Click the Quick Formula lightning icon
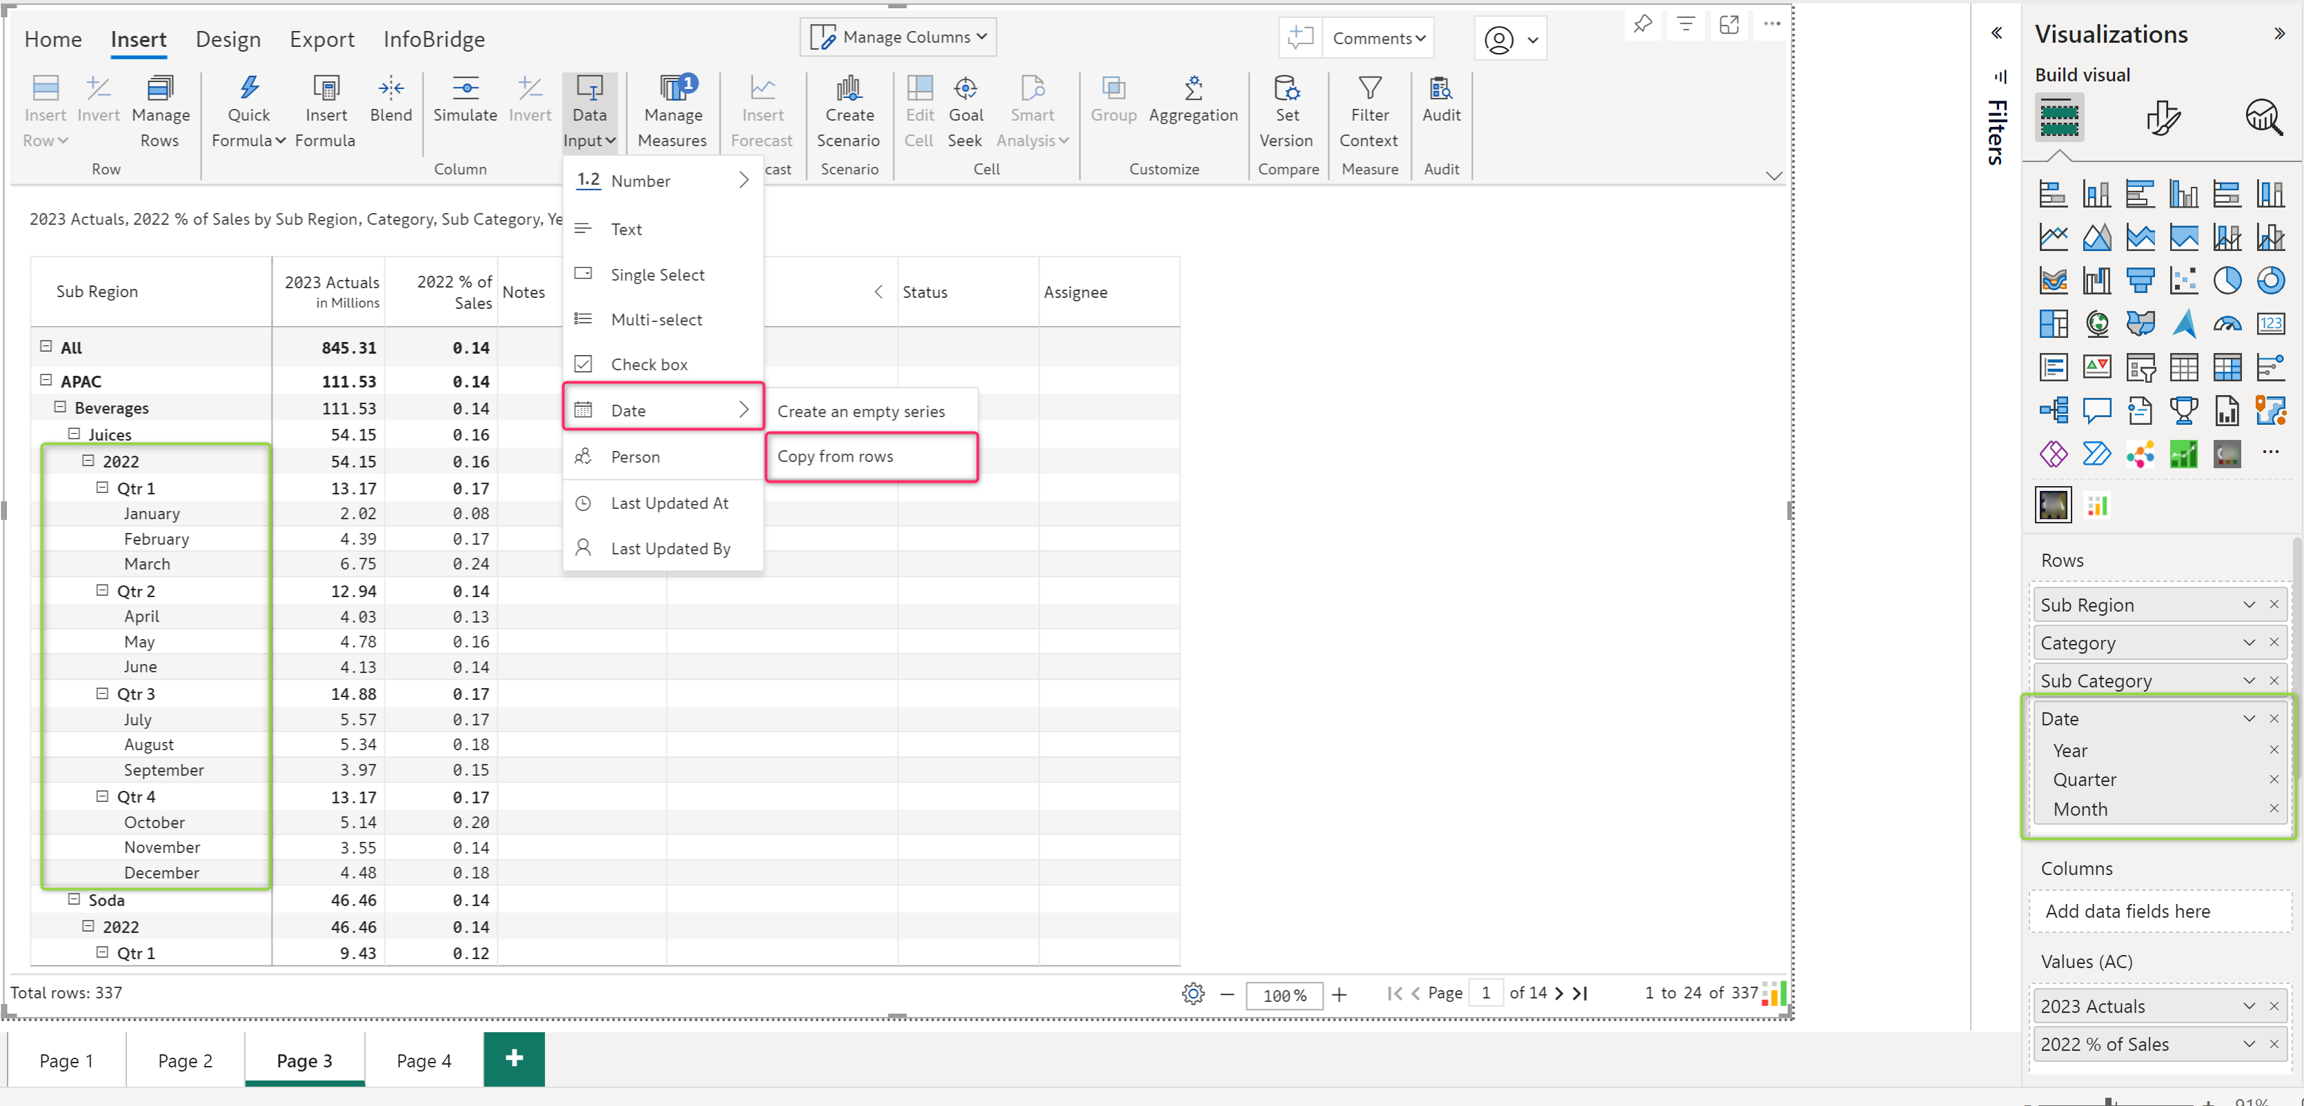2304x1106 pixels. 249,89
